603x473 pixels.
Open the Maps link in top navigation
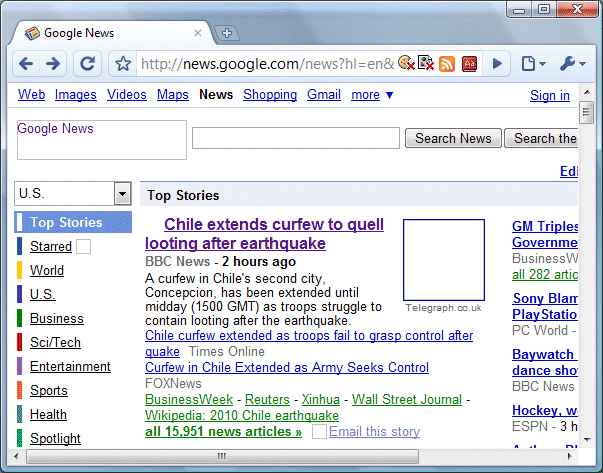[173, 95]
